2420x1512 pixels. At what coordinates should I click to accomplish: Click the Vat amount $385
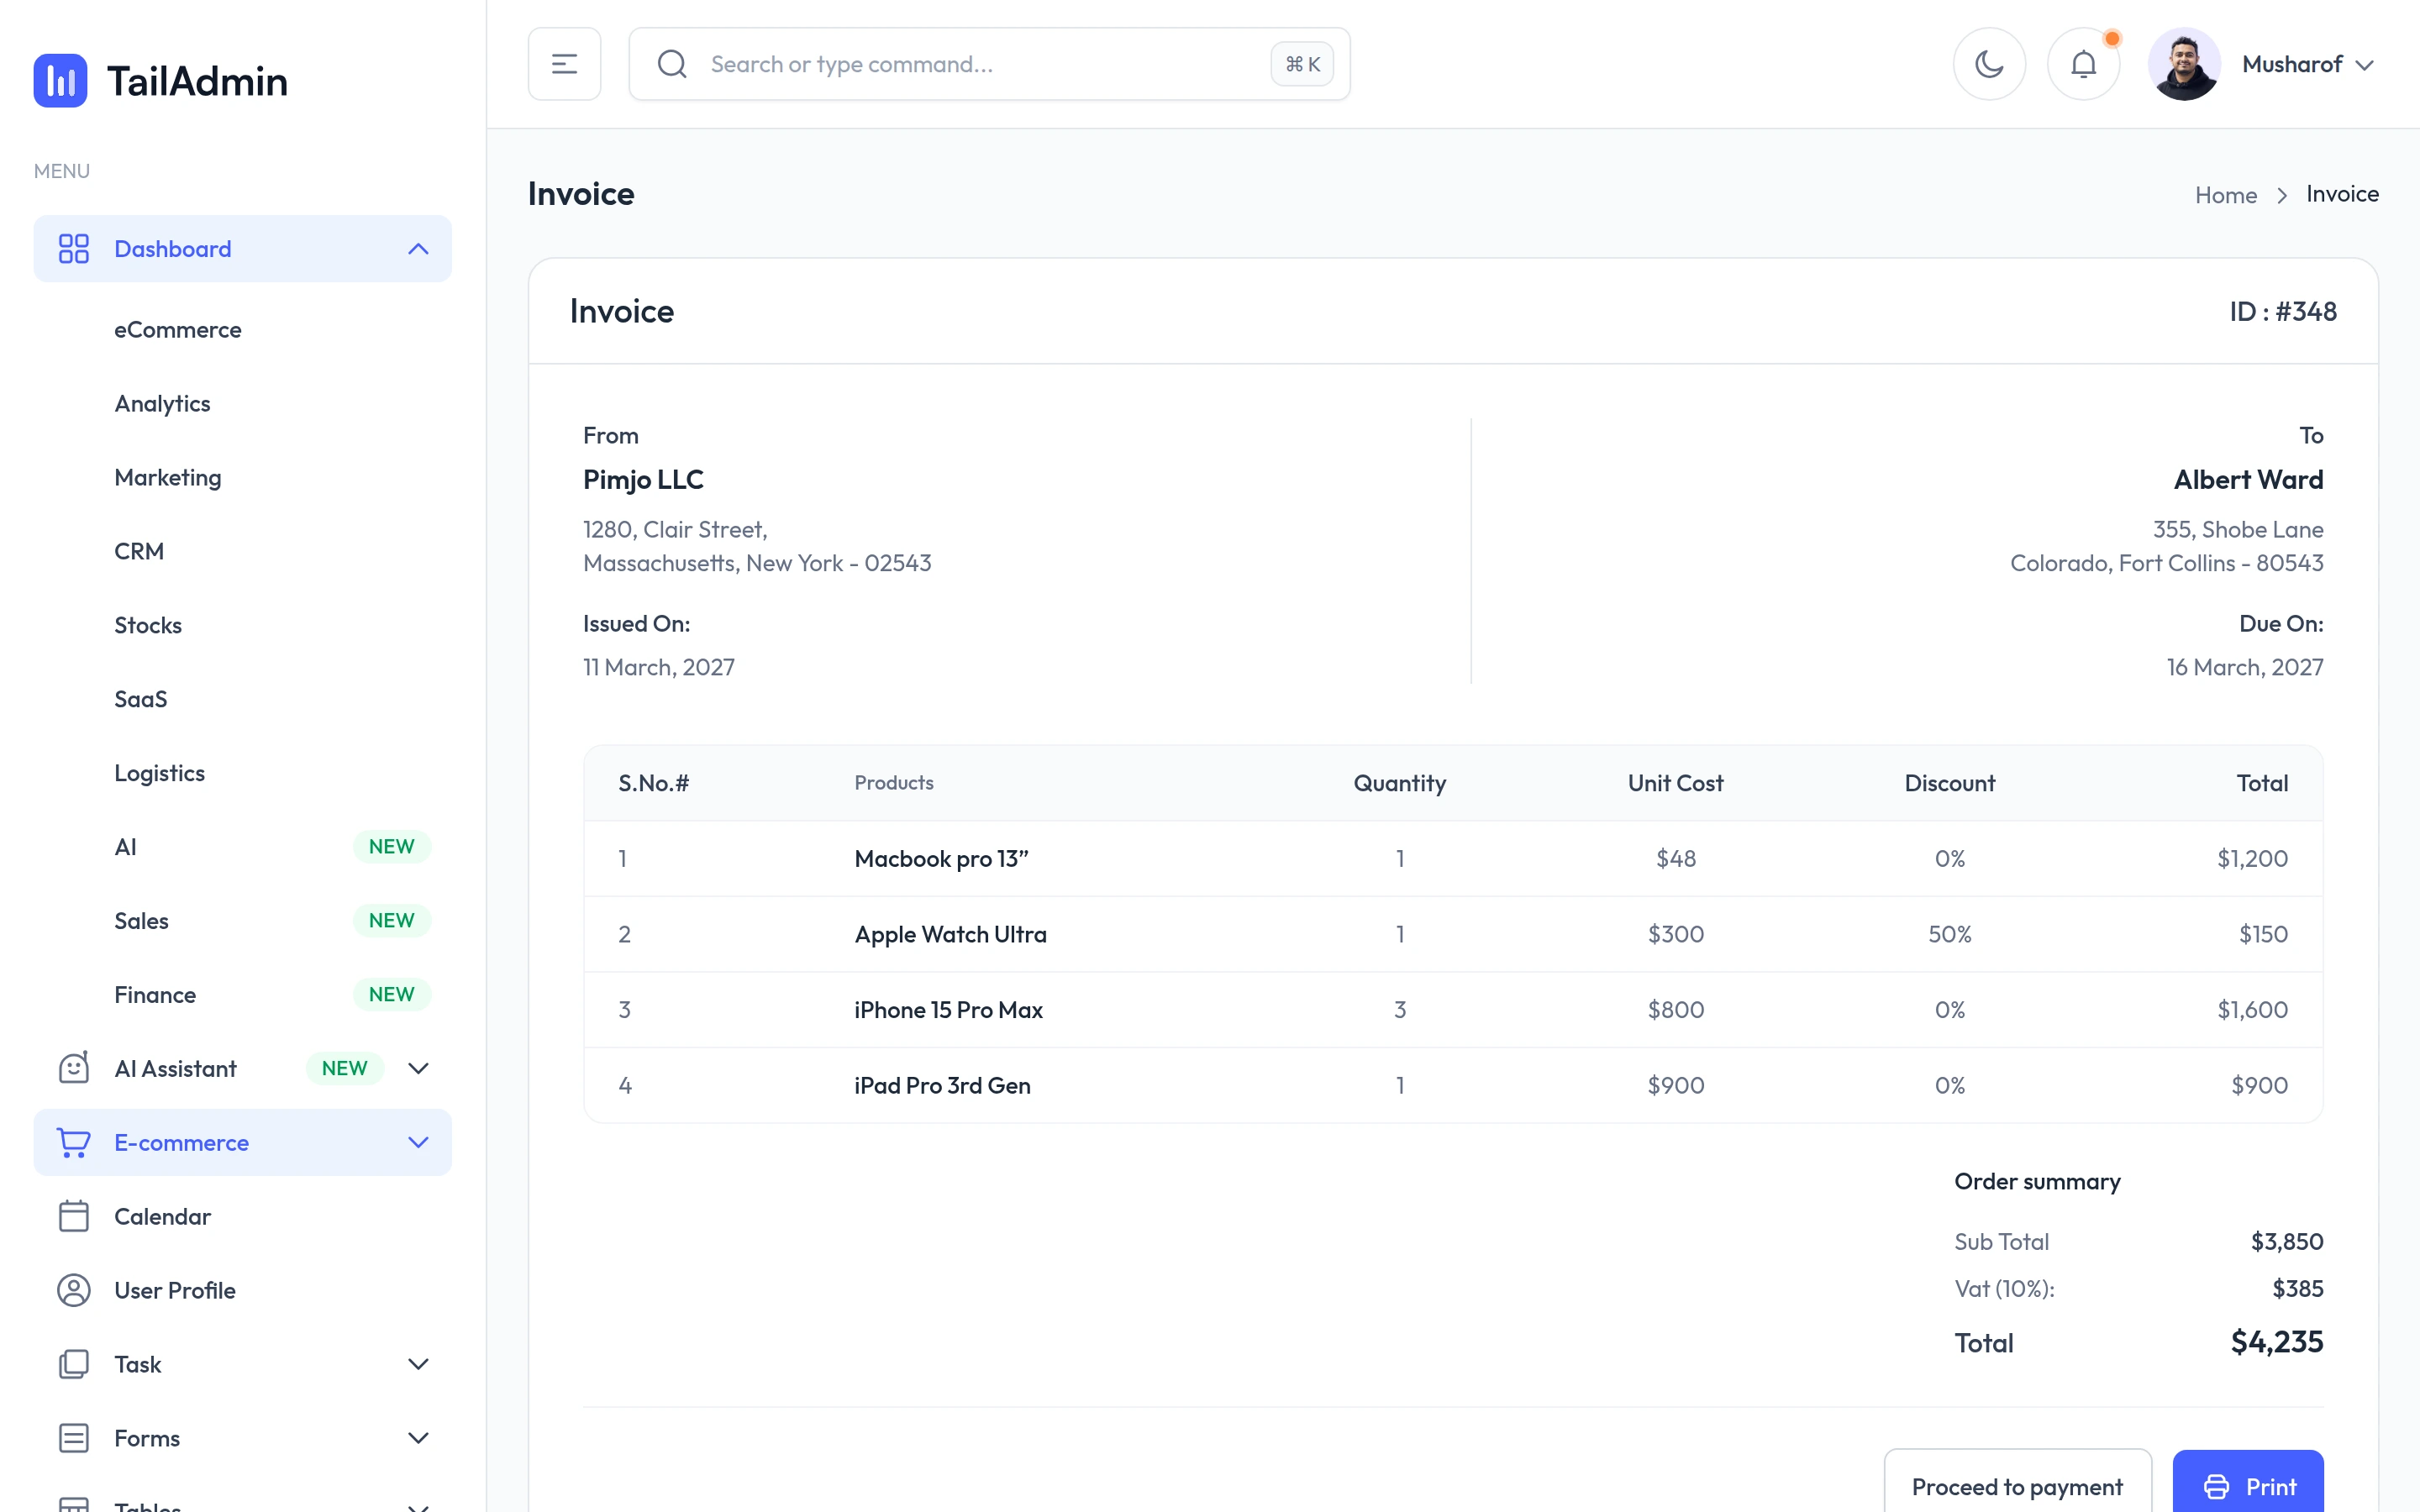click(2297, 1289)
